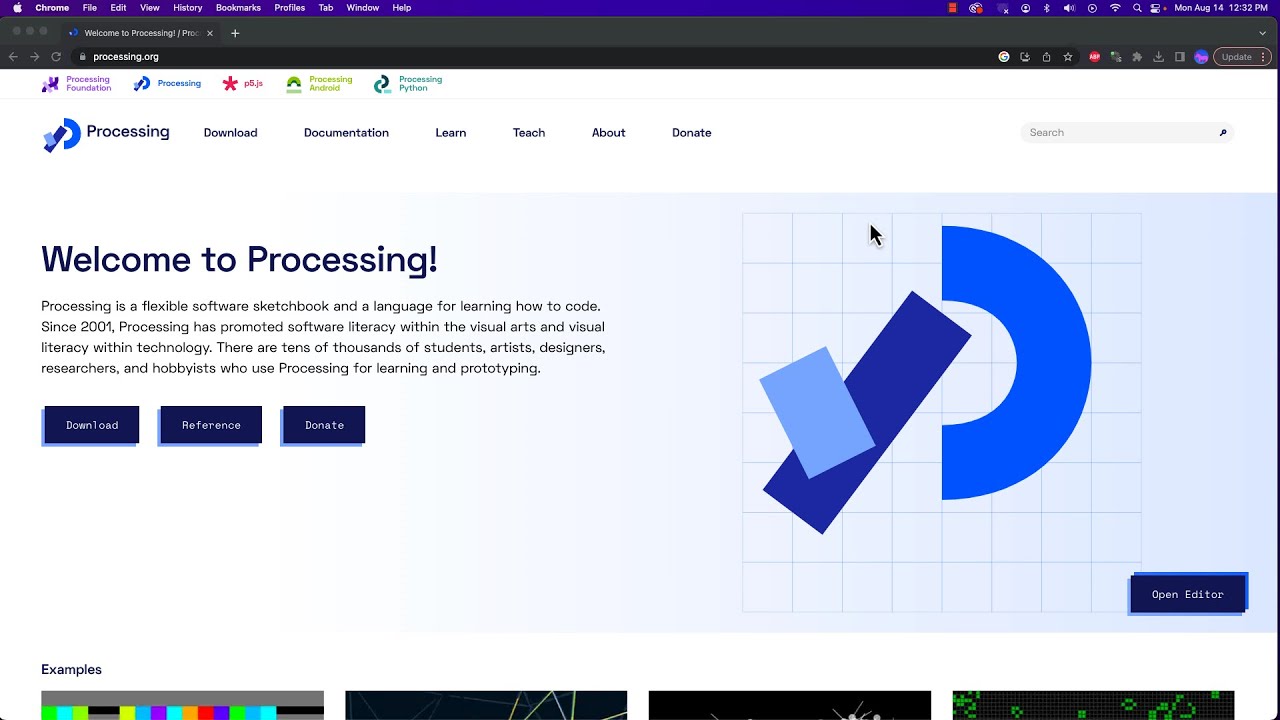1280x720 pixels.
Task: Click the browser Forward arrow
Action: click(x=34, y=57)
